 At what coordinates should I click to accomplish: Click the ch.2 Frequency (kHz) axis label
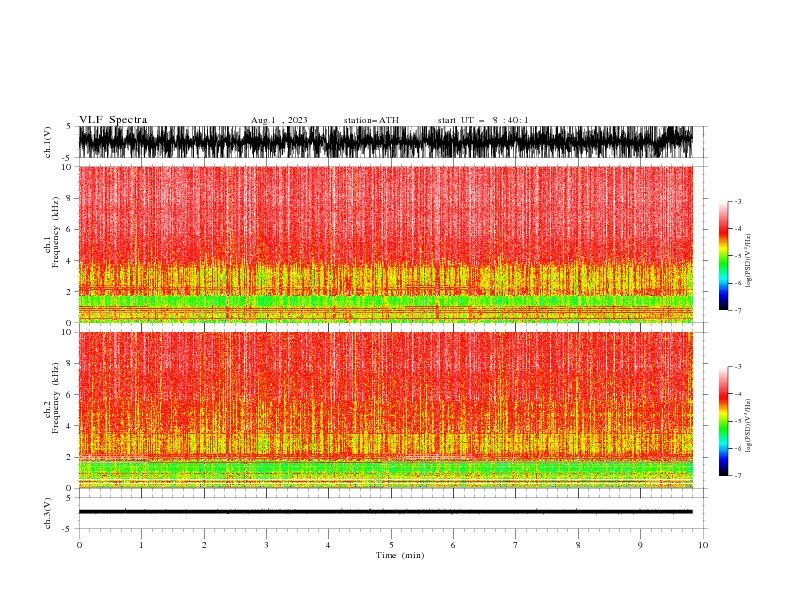[x=52, y=397]
